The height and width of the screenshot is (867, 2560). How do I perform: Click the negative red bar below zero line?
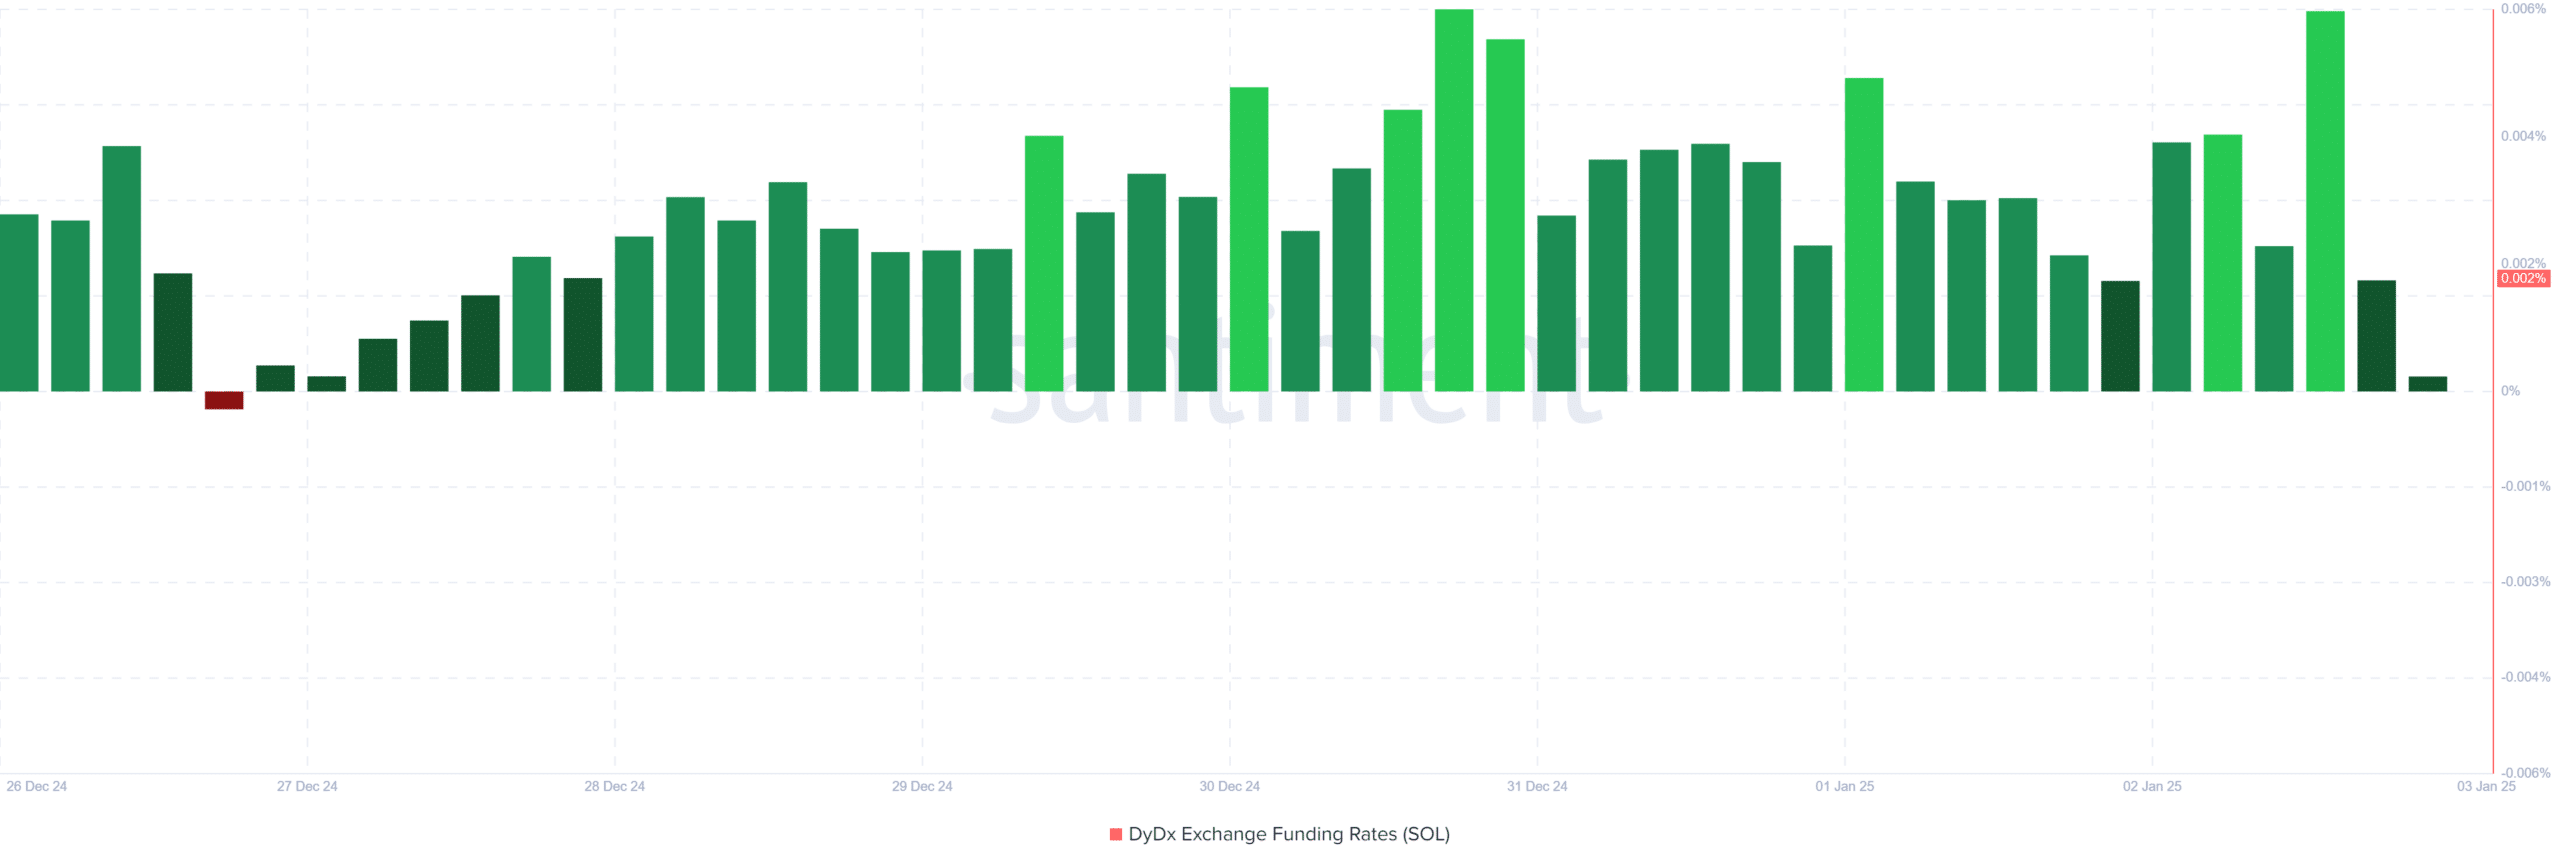click(224, 400)
